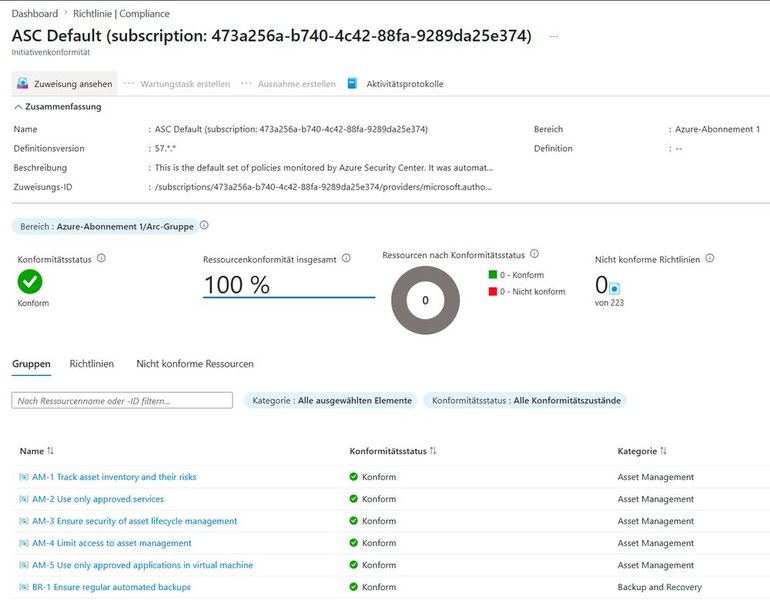Switch to the Gruppen tab
Viewport: 770px width, 600px height.
[x=31, y=364]
